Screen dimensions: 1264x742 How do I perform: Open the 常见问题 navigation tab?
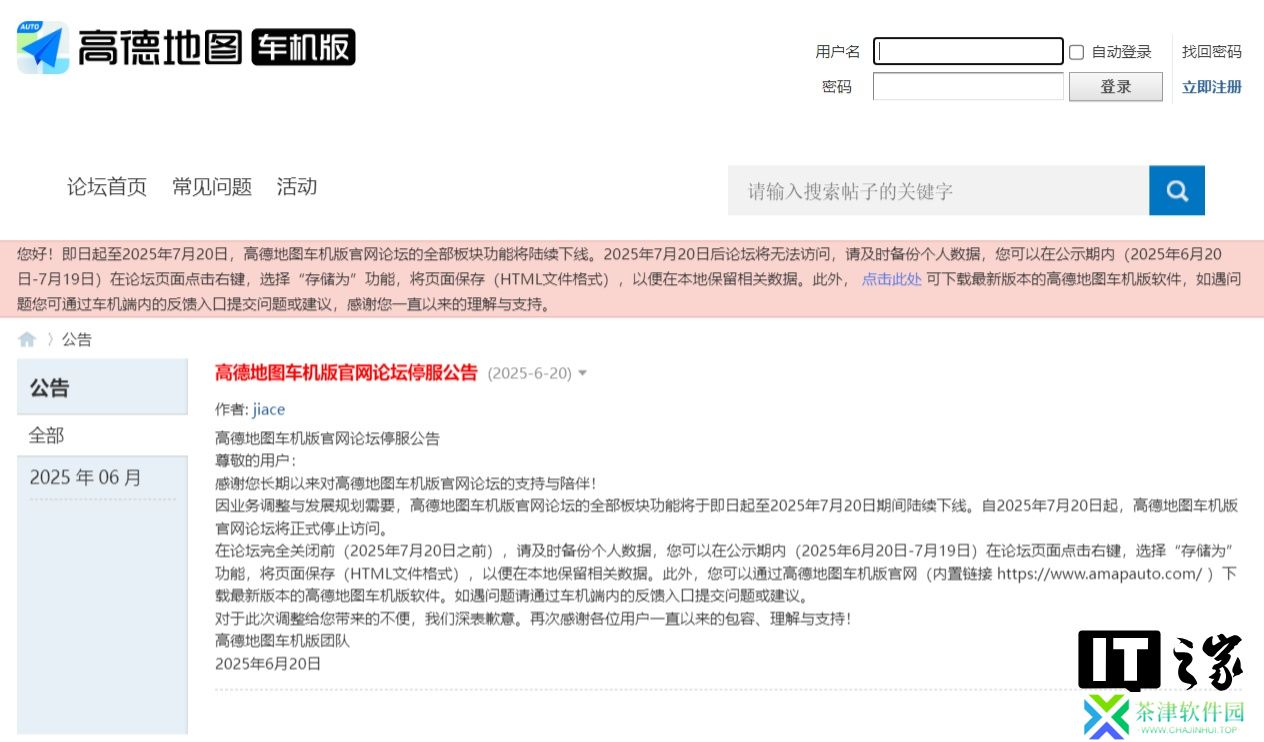(212, 186)
